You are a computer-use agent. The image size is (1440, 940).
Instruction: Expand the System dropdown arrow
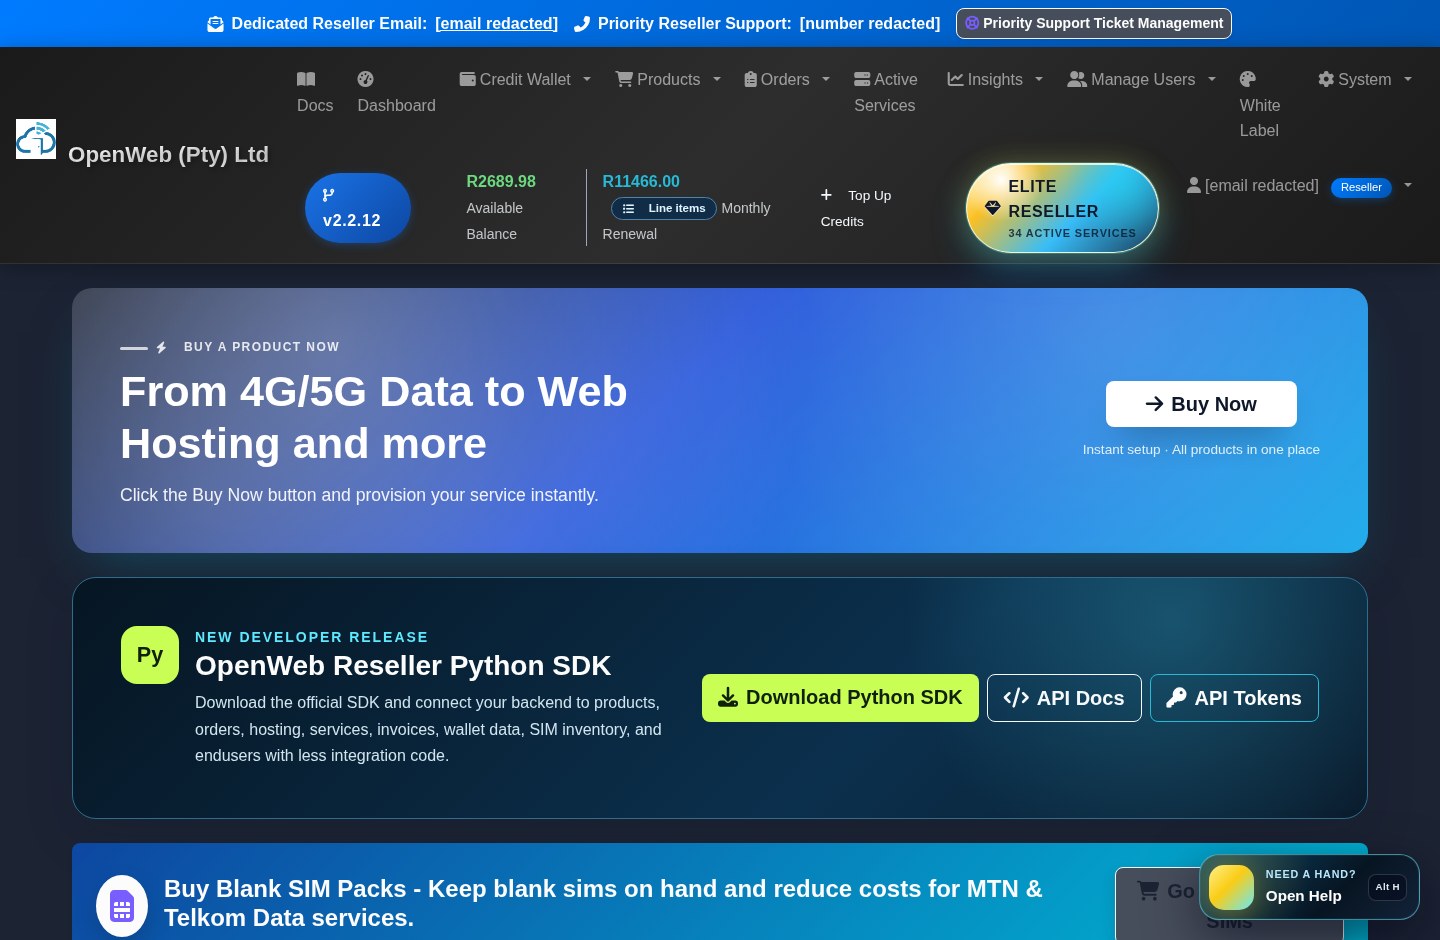1408,79
